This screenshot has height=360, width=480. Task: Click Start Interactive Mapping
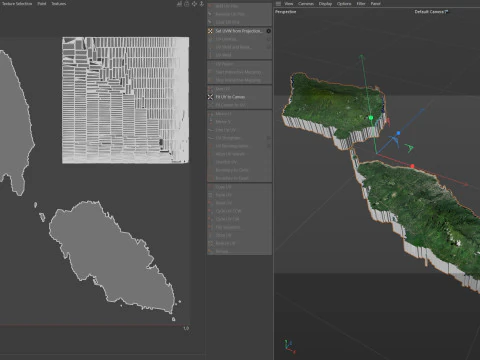(239, 72)
